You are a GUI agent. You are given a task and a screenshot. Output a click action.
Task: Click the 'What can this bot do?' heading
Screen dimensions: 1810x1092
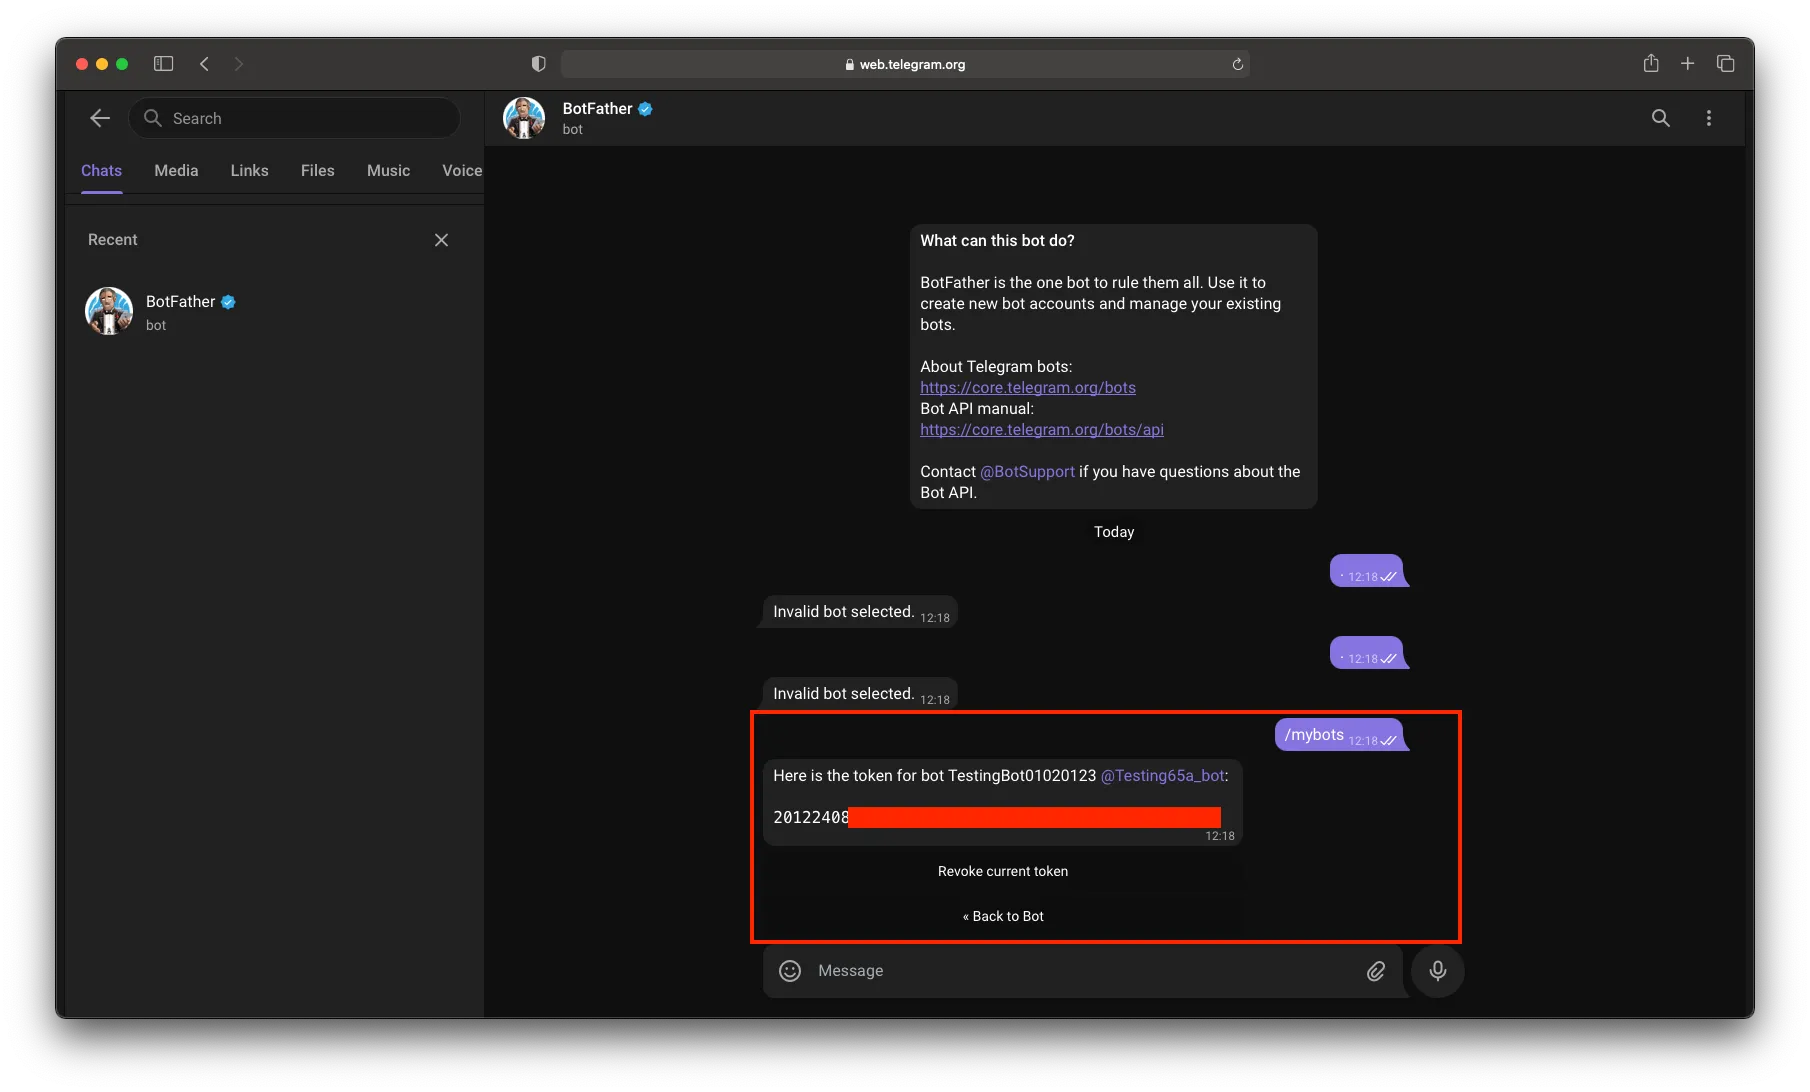[x=997, y=241]
